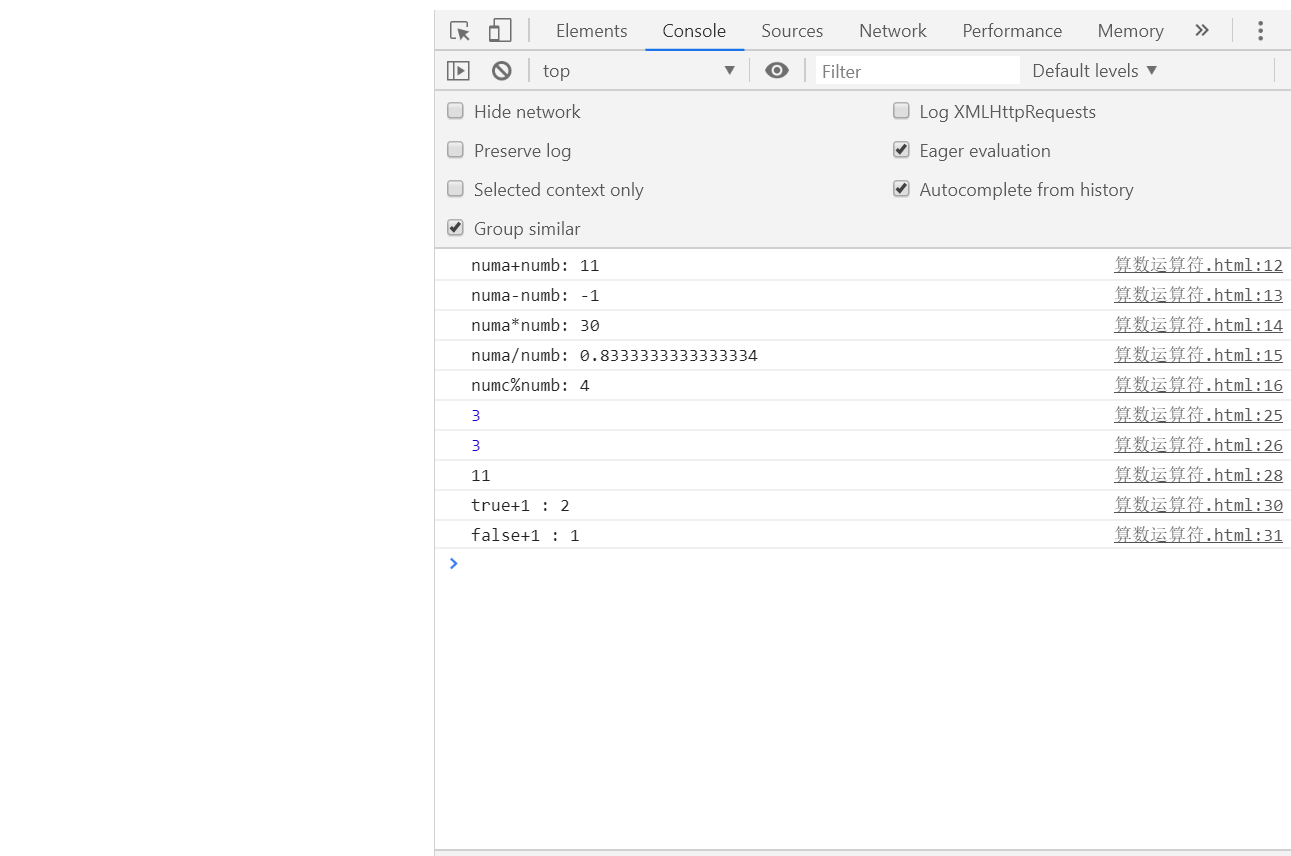Viewport: 1291px width, 856px height.
Task: Open source link 算数运算符.html:12
Action: pyautogui.click(x=1198, y=265)
